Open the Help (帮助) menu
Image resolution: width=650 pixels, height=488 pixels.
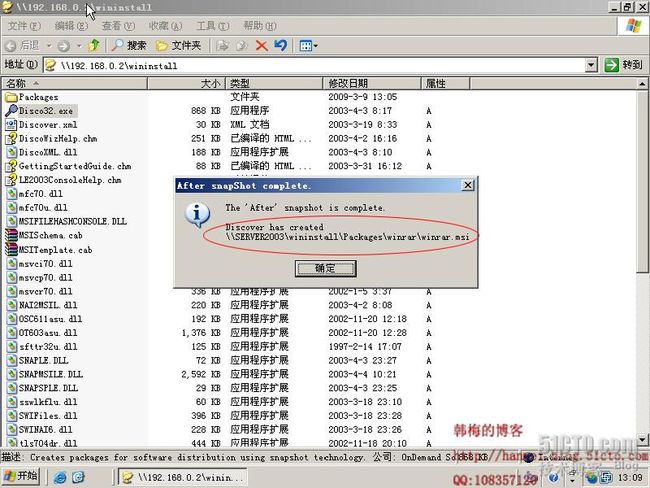[260, 26]
